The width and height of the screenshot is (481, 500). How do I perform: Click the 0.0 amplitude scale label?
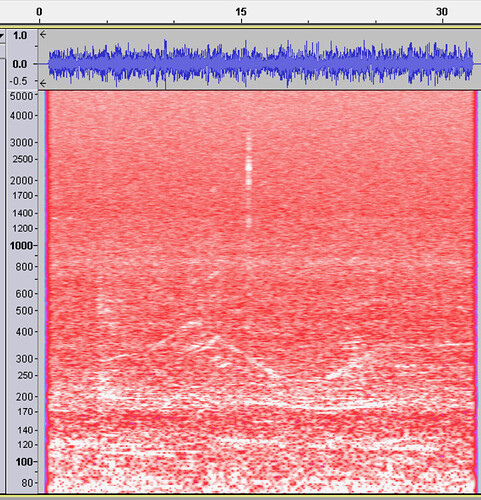click(x=20, y=64)
